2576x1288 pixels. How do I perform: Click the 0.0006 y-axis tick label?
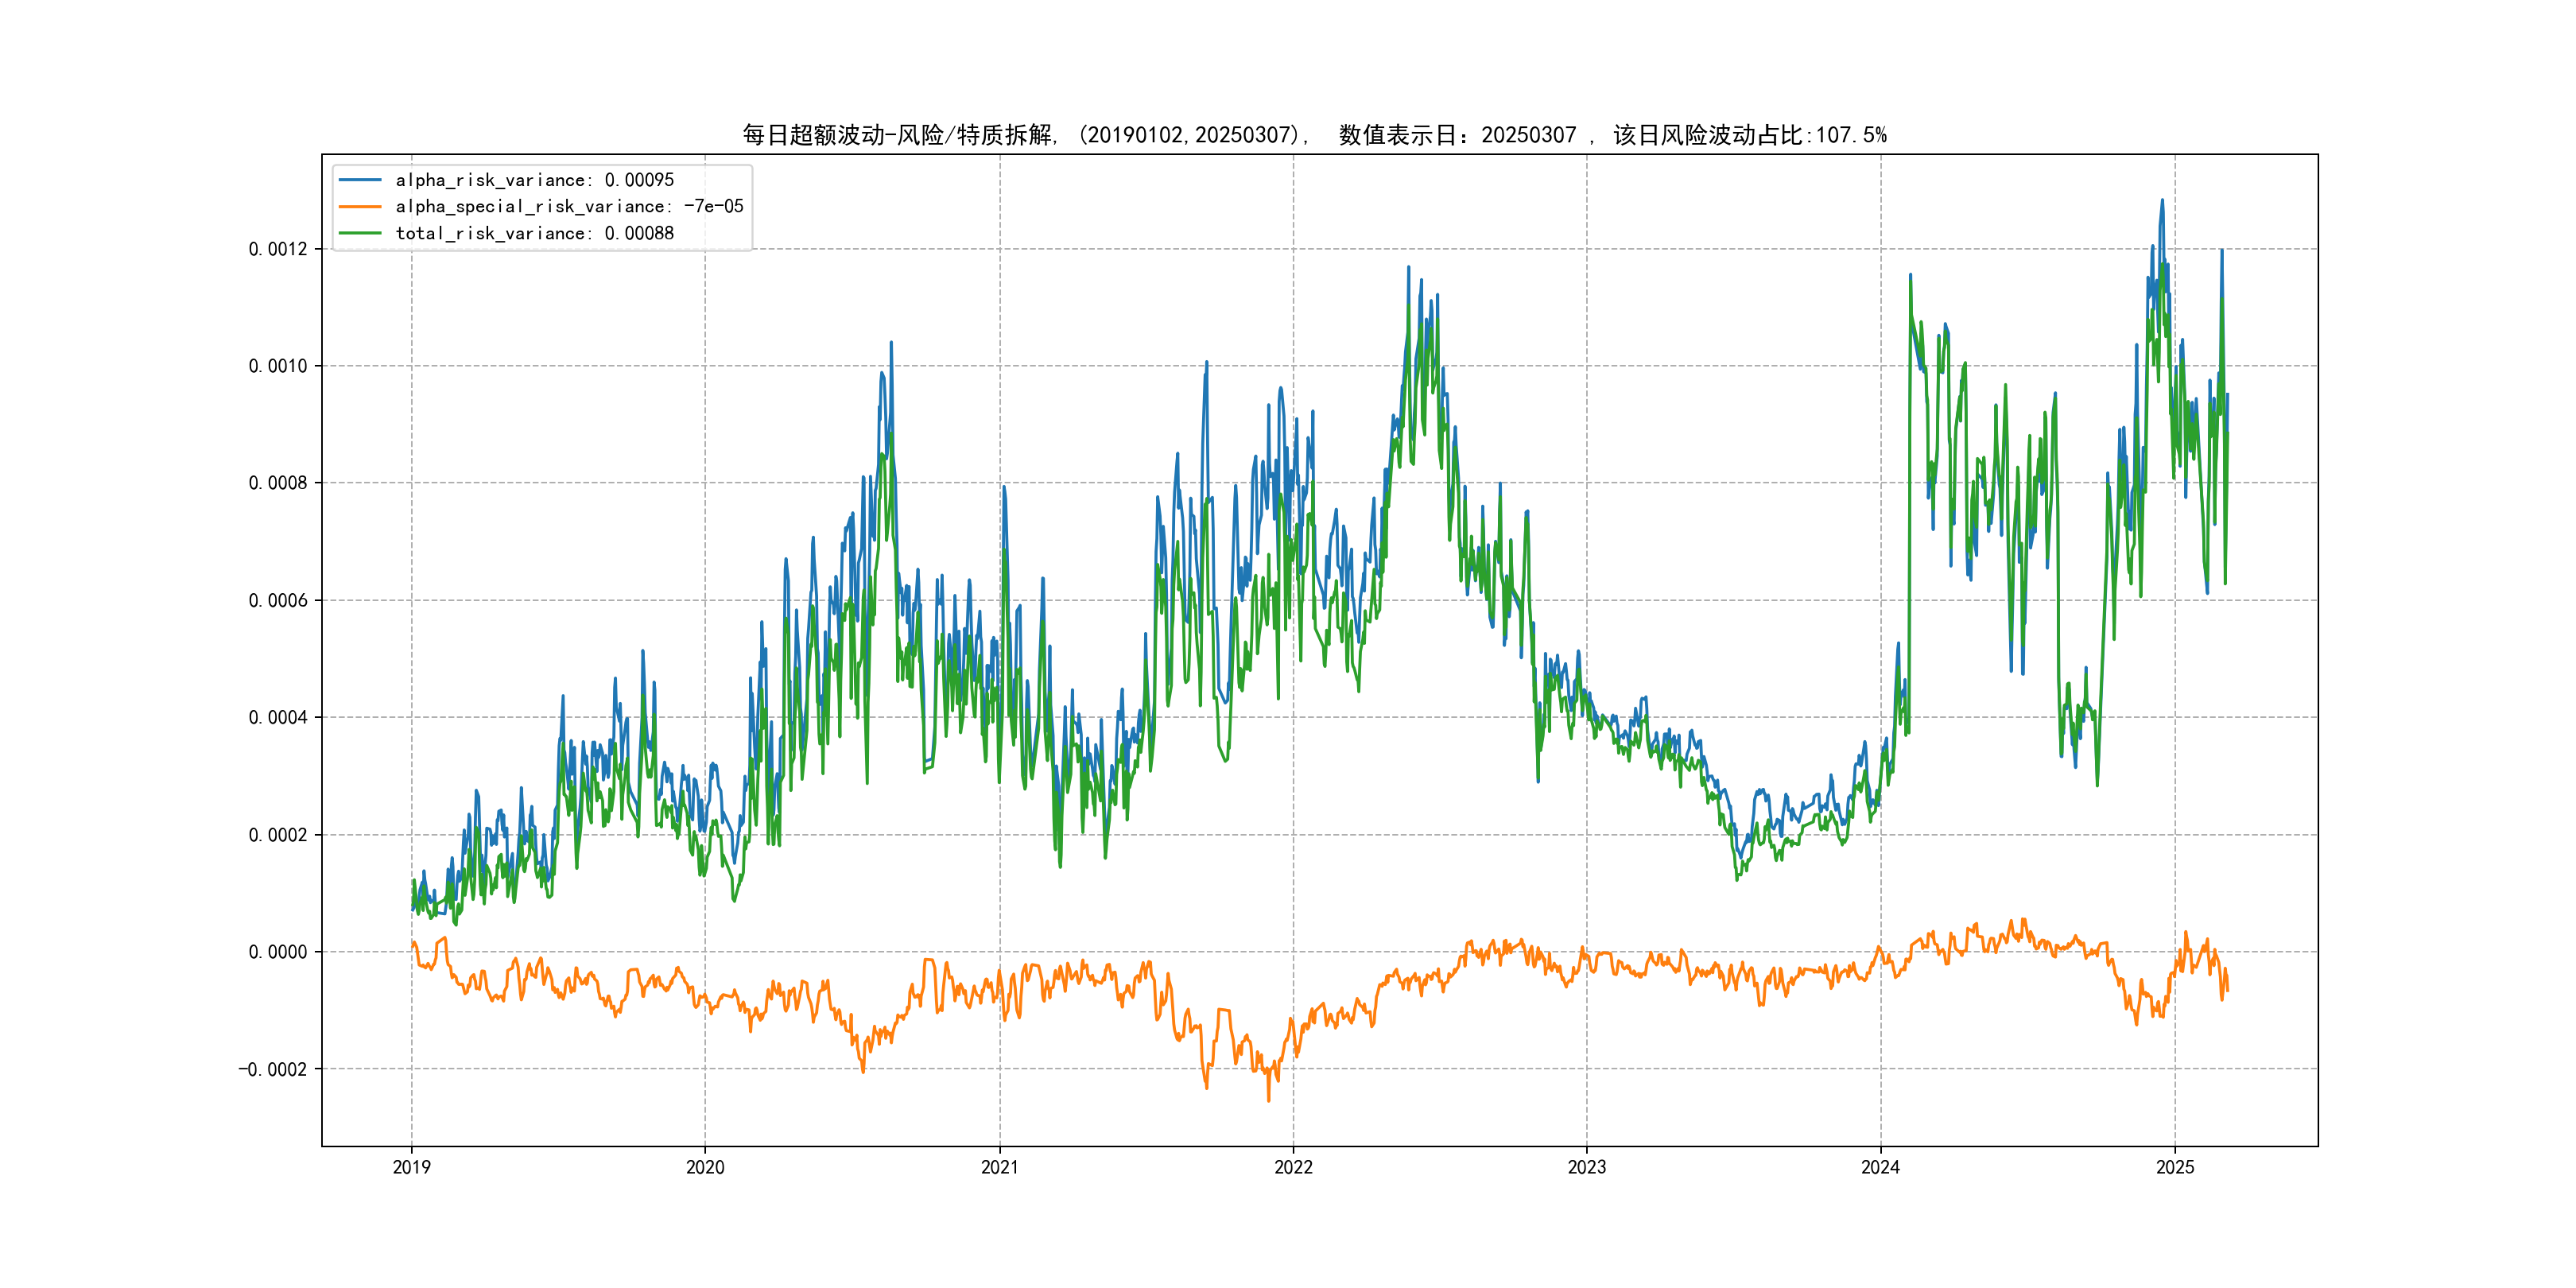(278, 600)
